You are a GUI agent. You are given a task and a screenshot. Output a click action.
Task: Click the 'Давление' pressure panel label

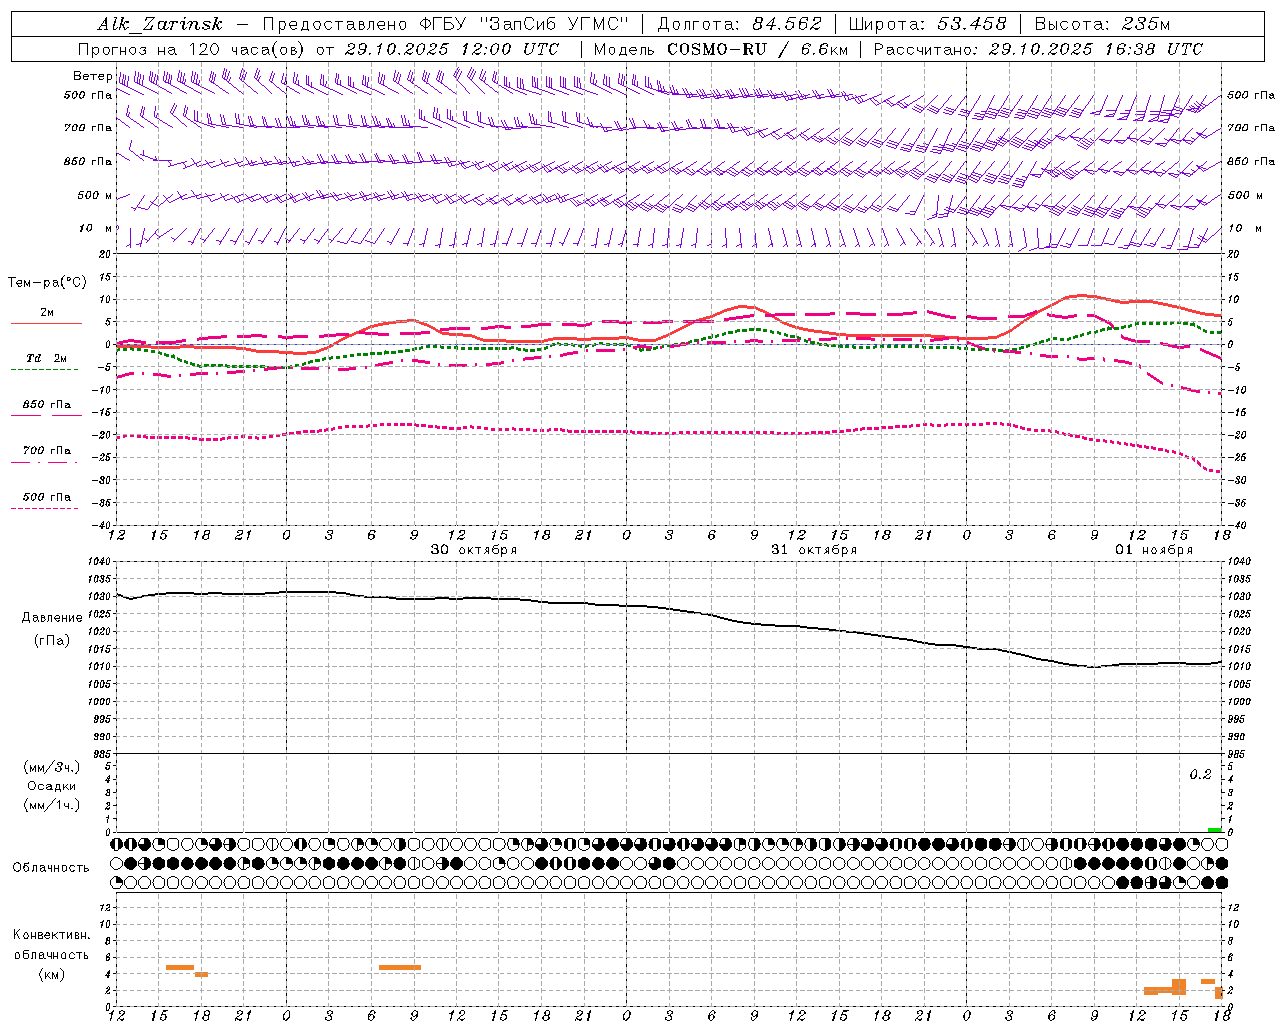coord(52,618)
